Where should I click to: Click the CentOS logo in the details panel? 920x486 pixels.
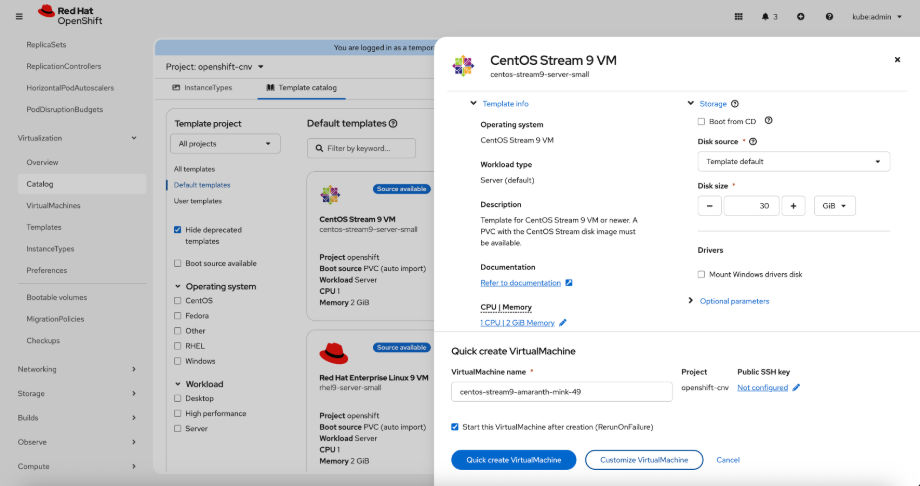coord(463,66)
